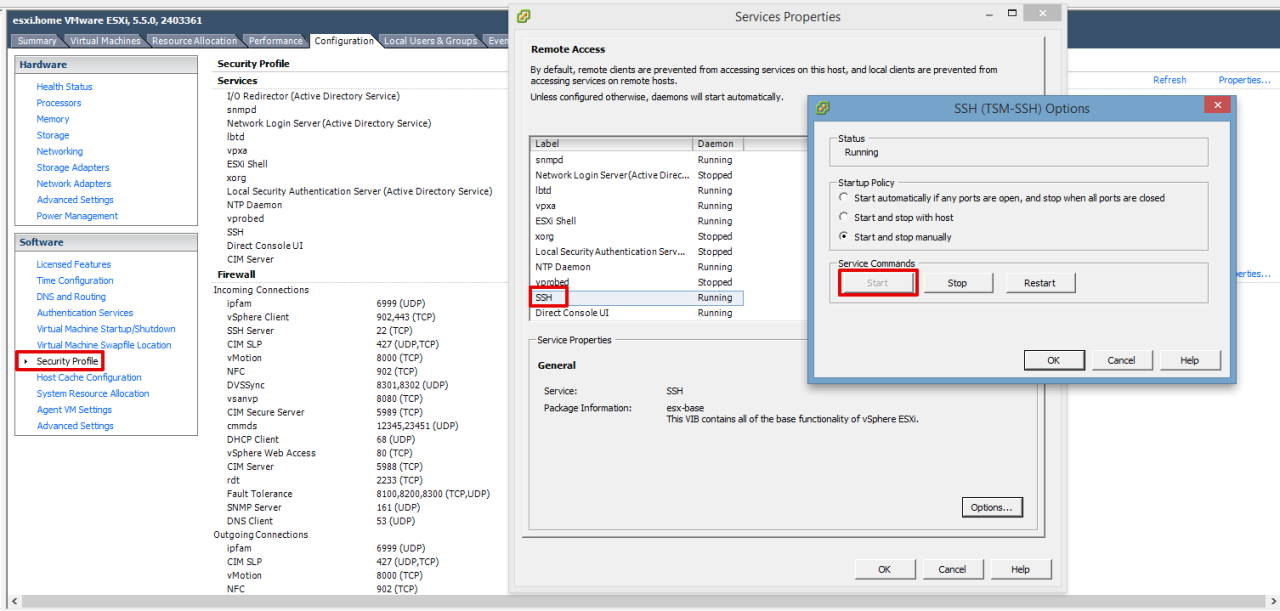
Task: Open Options... in Services Properties
Action: click(992, 507)
